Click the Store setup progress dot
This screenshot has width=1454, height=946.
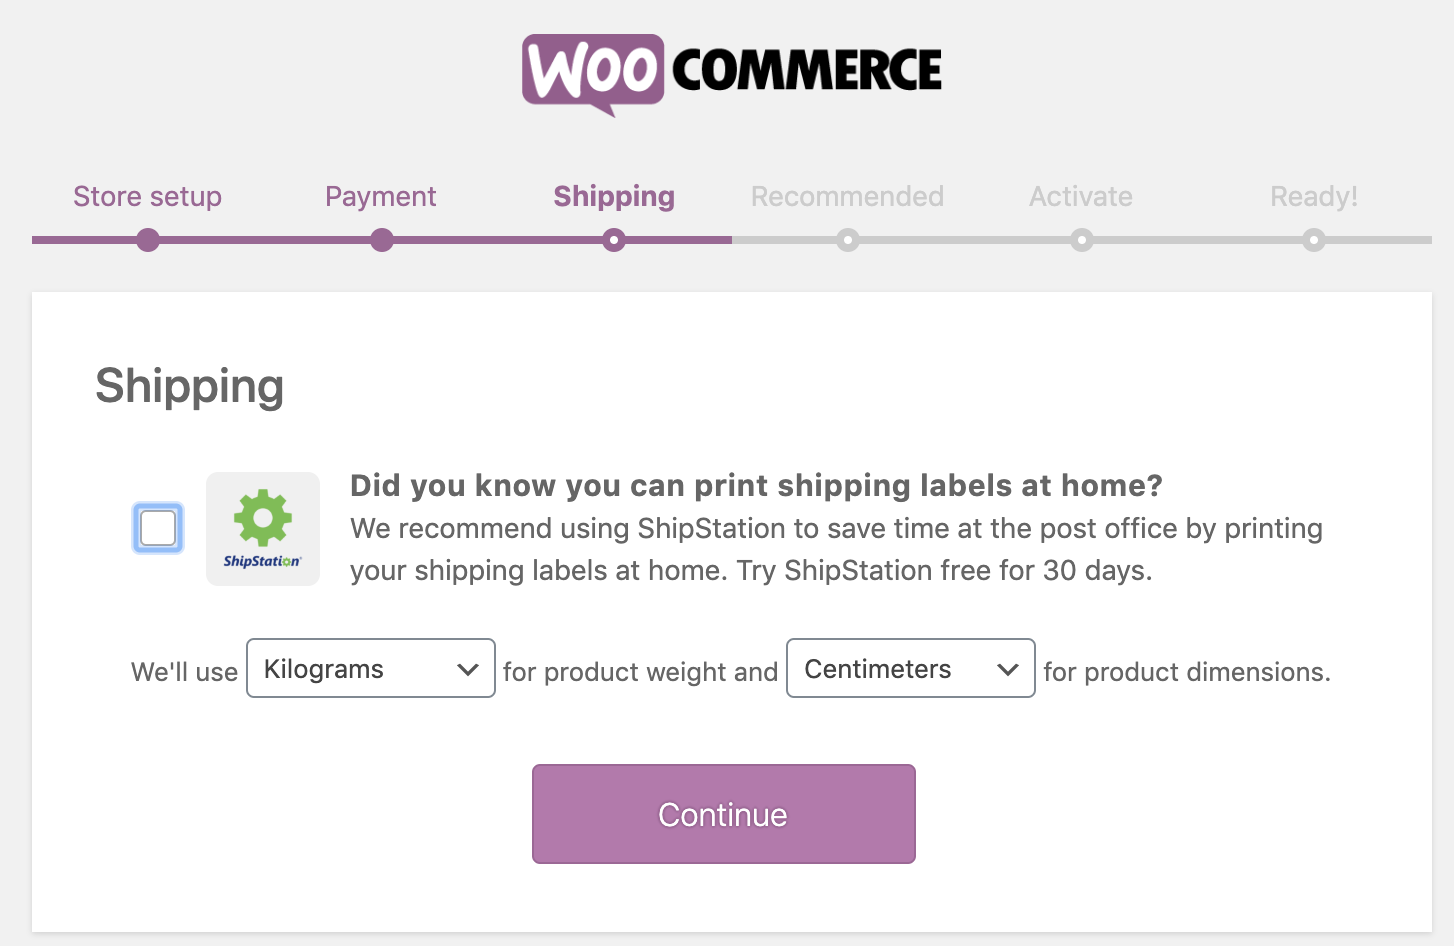tap(148, 240)
